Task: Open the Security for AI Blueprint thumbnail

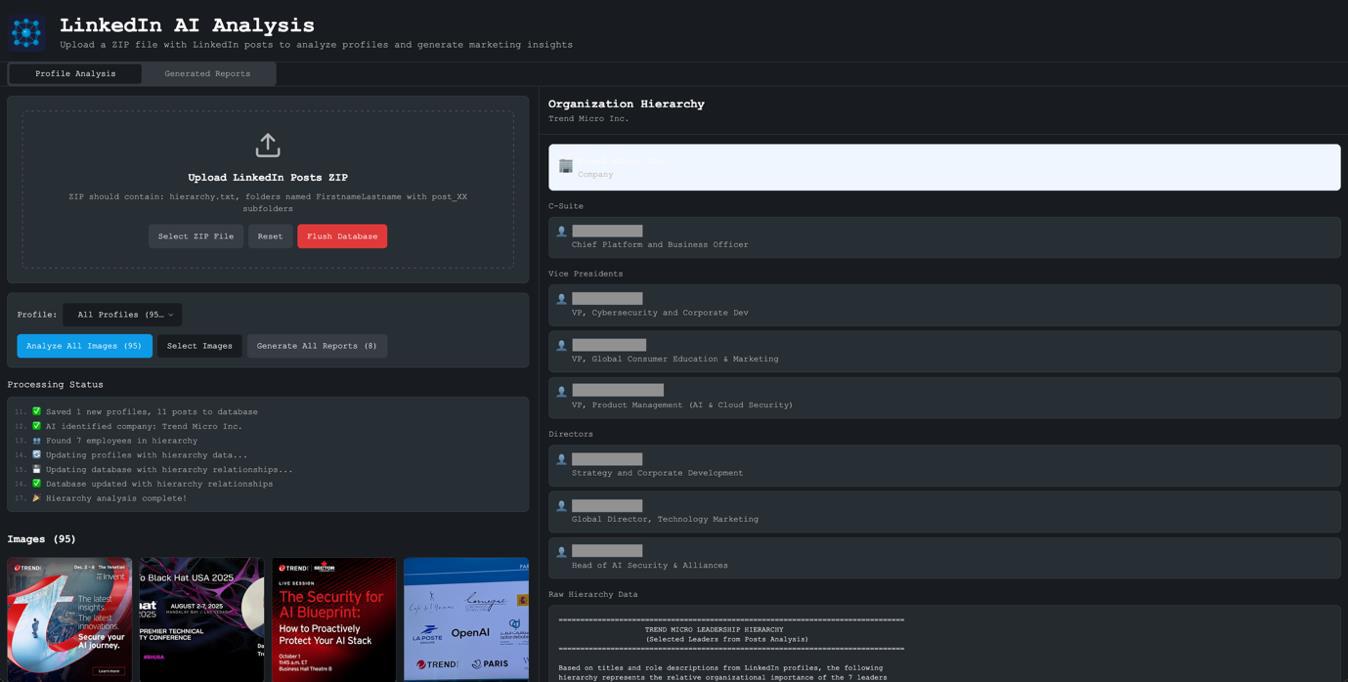Action: (333, 619)
